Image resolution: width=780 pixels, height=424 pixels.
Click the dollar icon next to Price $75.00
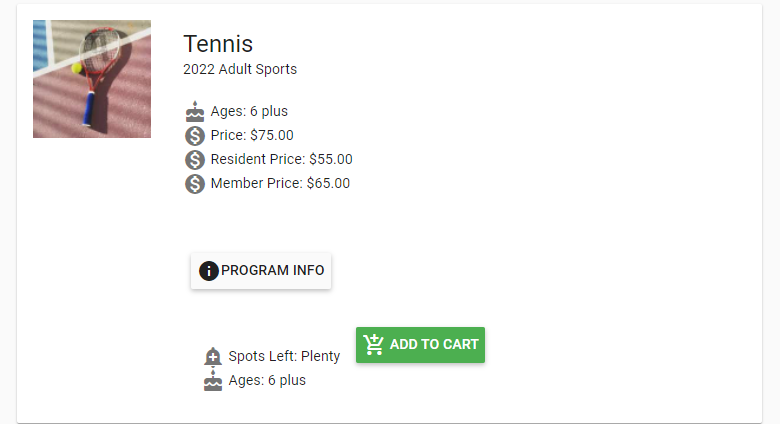pos(195,135)
